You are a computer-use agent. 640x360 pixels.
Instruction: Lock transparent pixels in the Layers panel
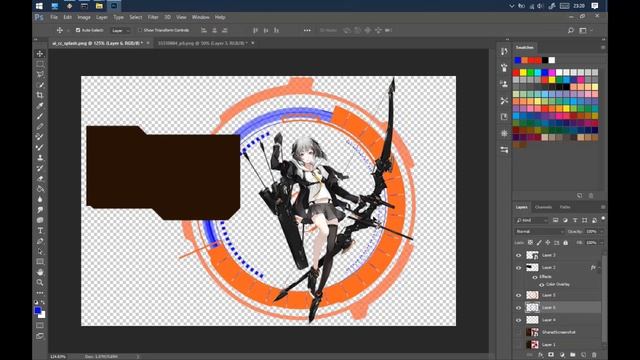[530, 242]
